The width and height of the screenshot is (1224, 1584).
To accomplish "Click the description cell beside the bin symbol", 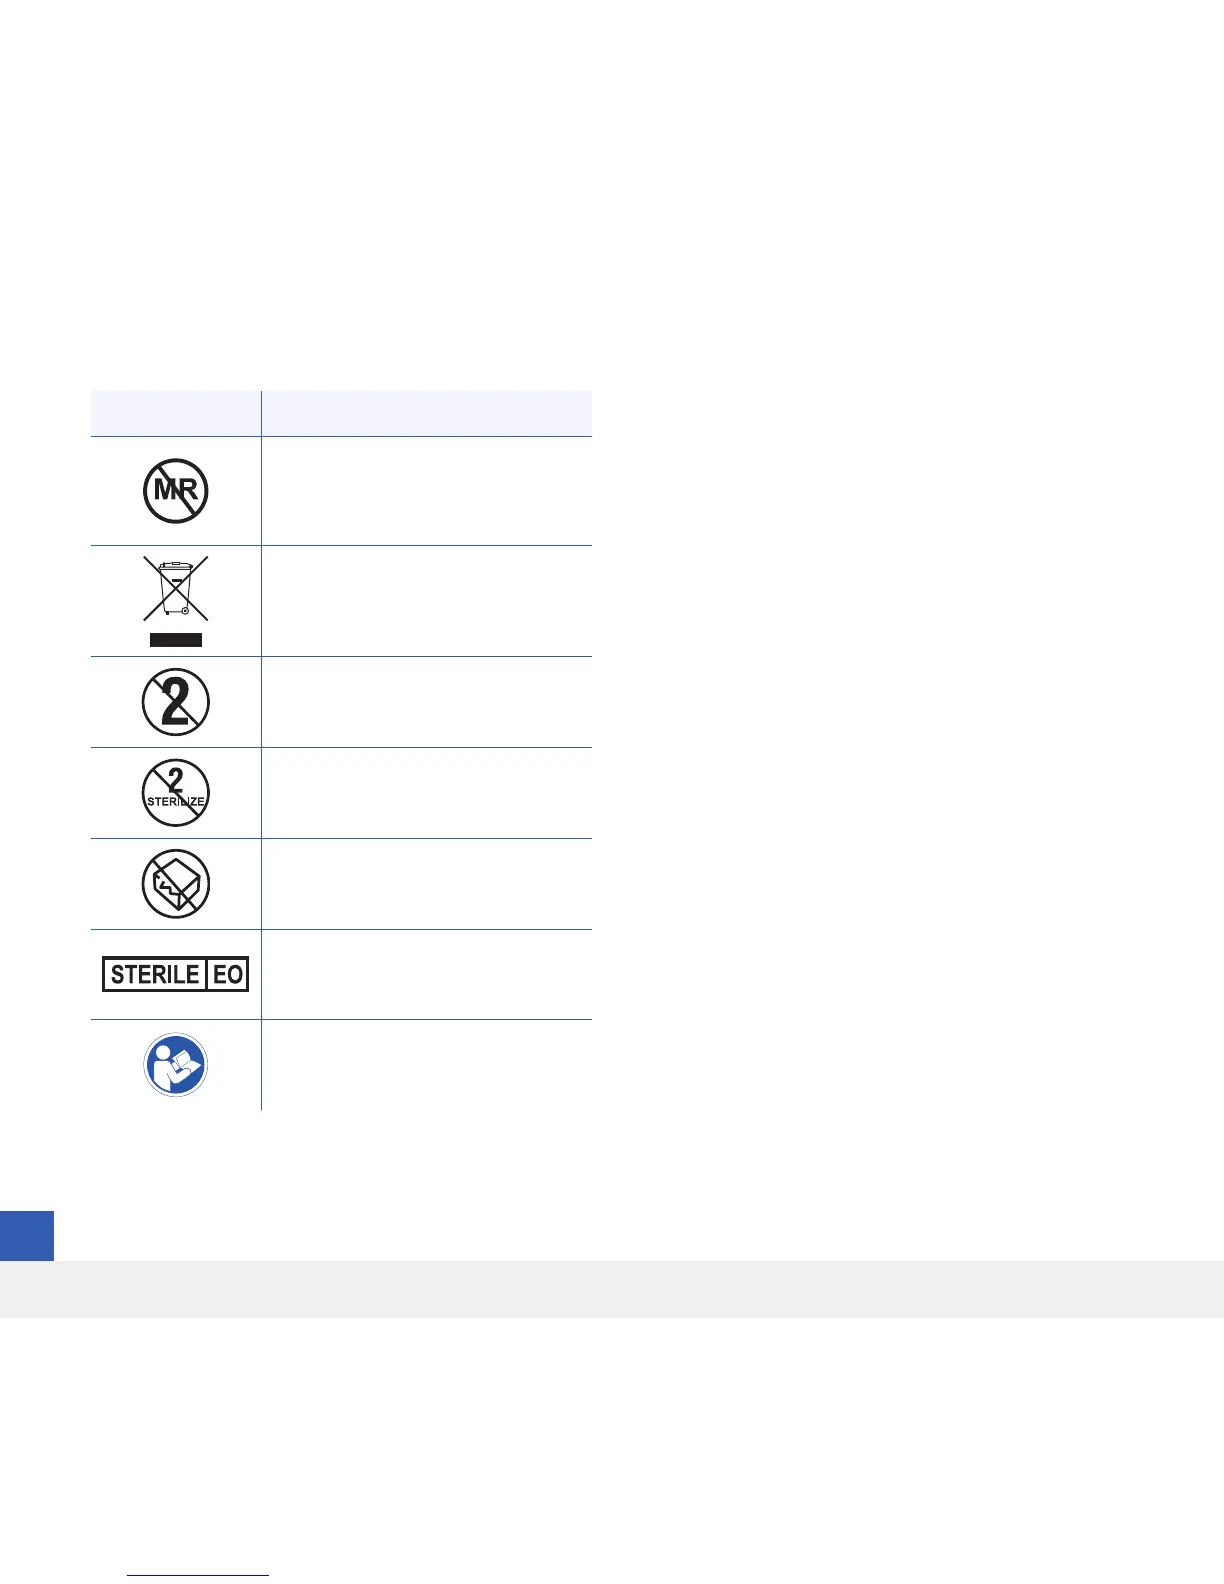I will point(427,601).
